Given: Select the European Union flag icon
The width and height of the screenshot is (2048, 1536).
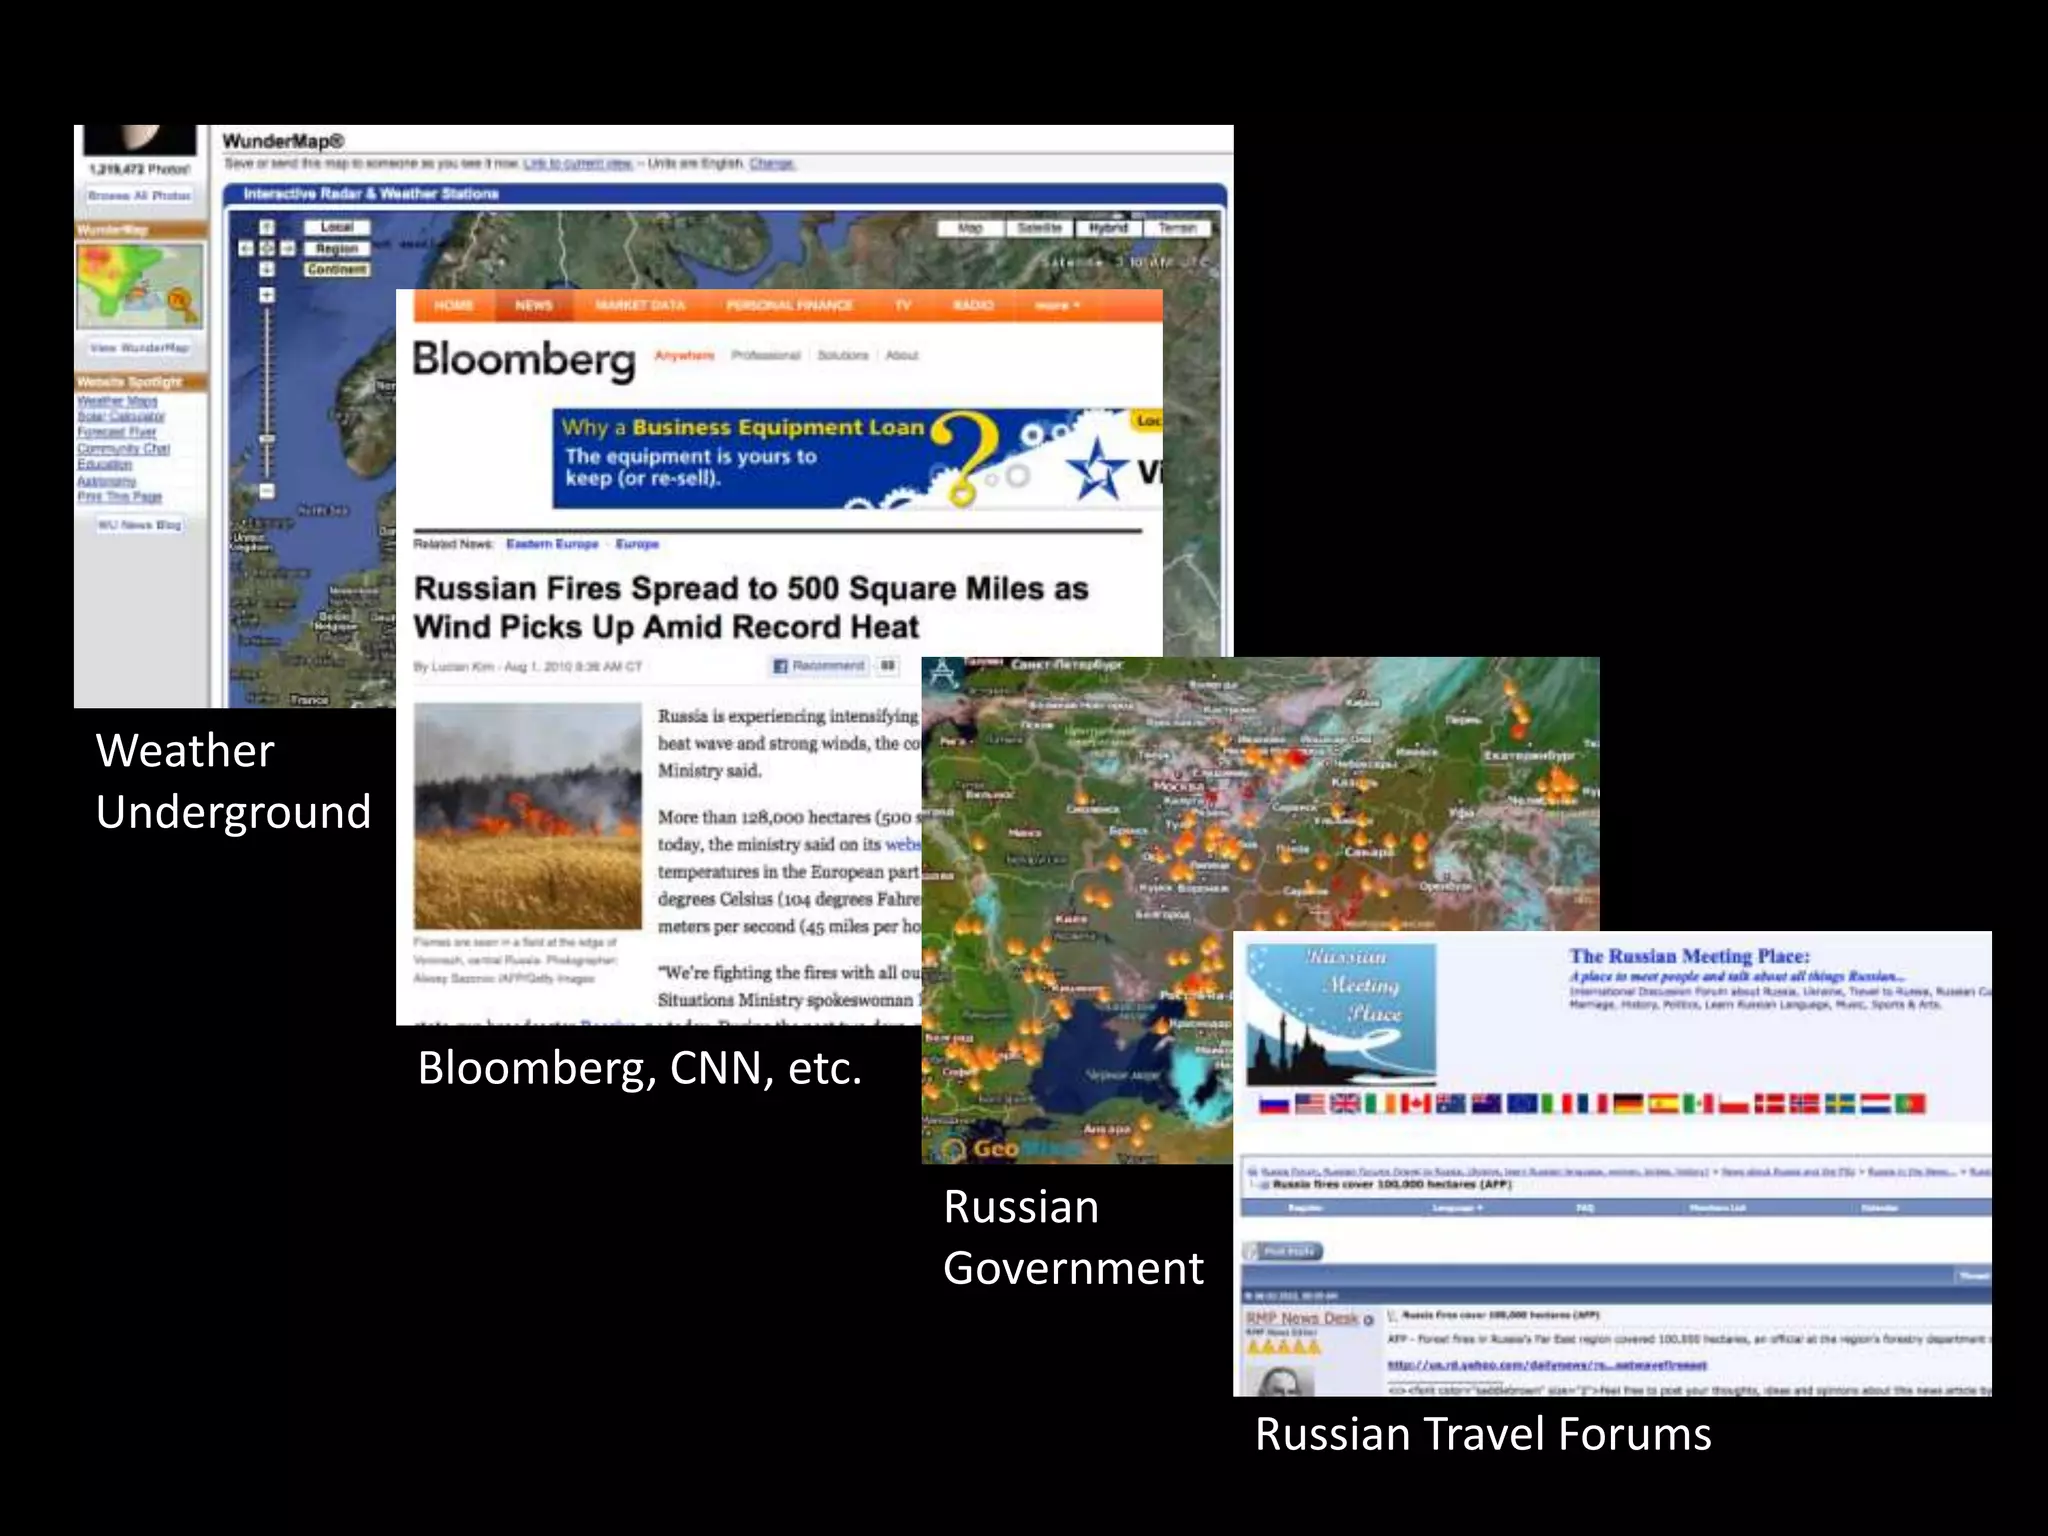Looking at the screenshot, I should coord(1521,1103).
